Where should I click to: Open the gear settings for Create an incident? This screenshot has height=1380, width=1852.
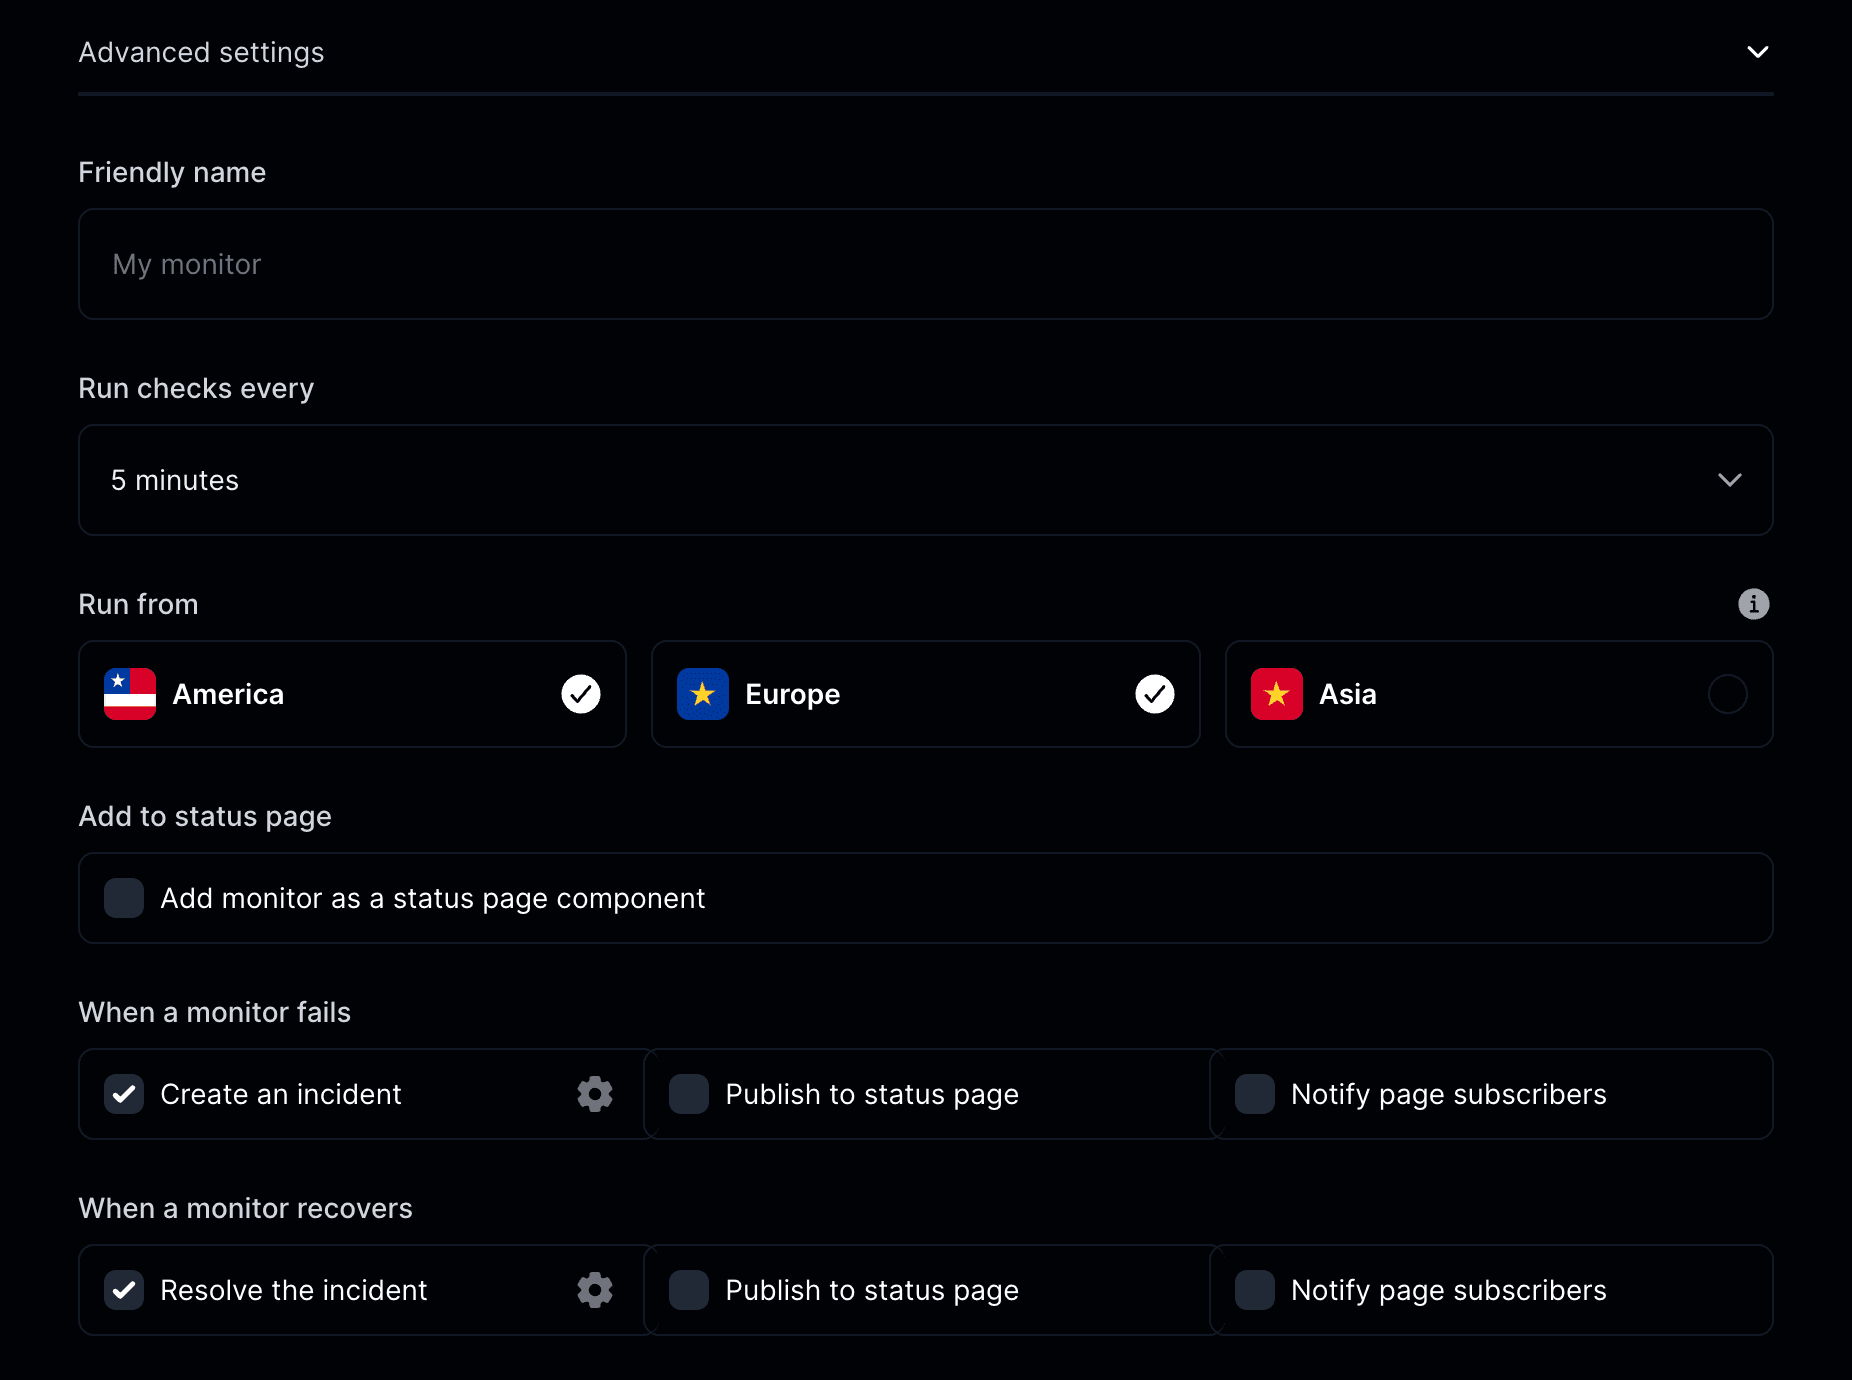tap(594, 1094)
